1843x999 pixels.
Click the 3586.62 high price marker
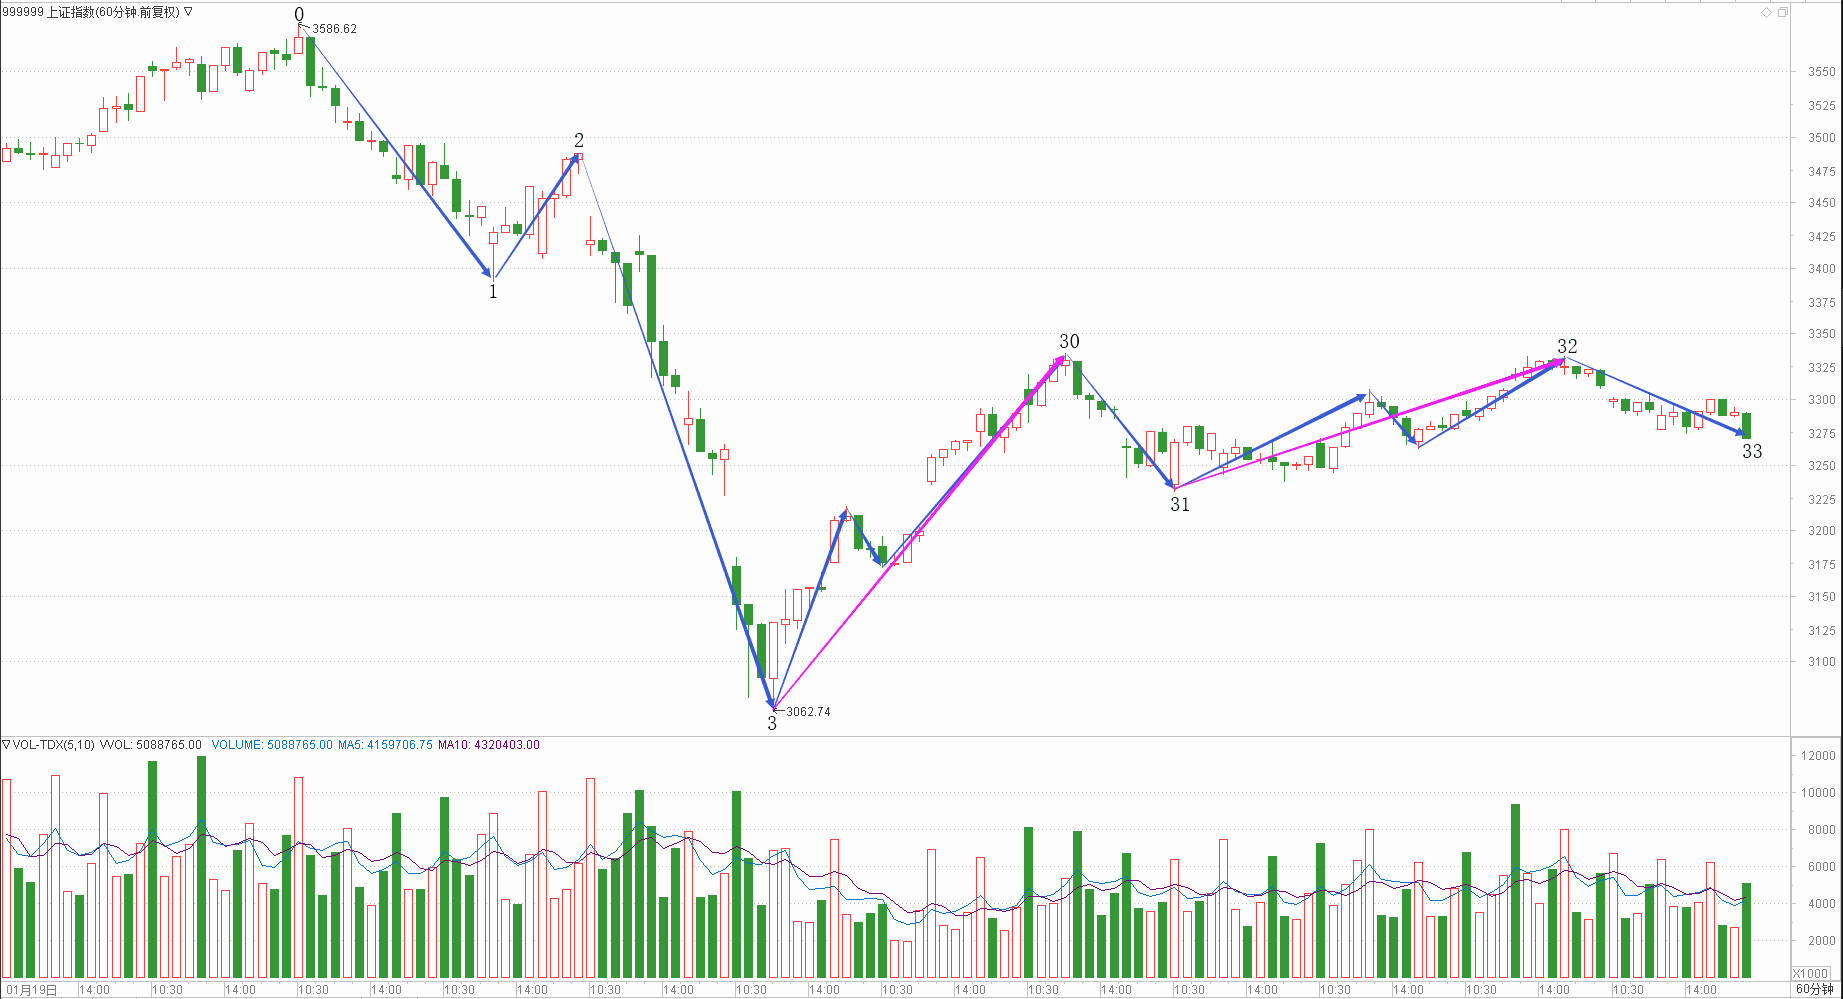[x=334, y=29]
